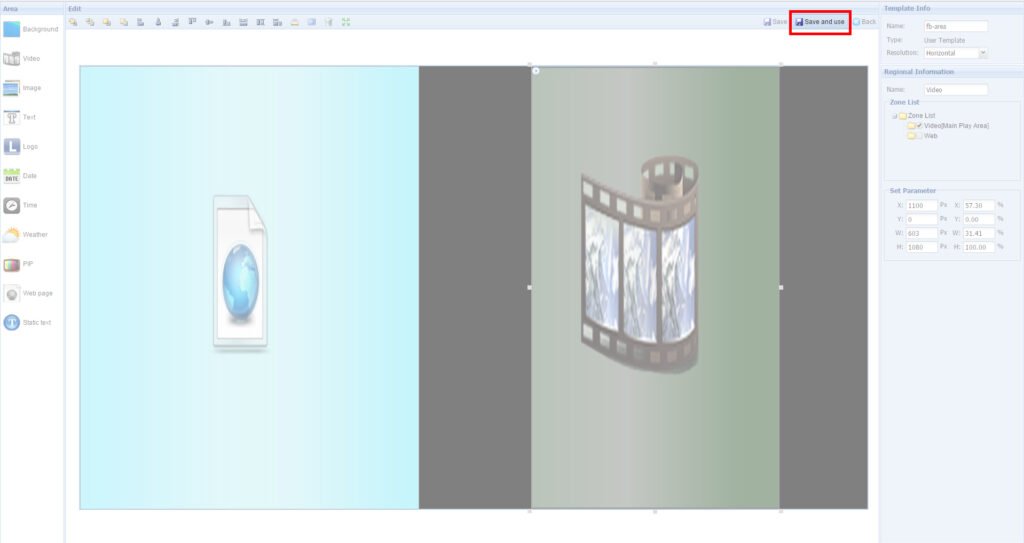Toggle the Video[Main Play Area] checkbox
Viewport: 1024px width, 543px height.
coord(919,125)
